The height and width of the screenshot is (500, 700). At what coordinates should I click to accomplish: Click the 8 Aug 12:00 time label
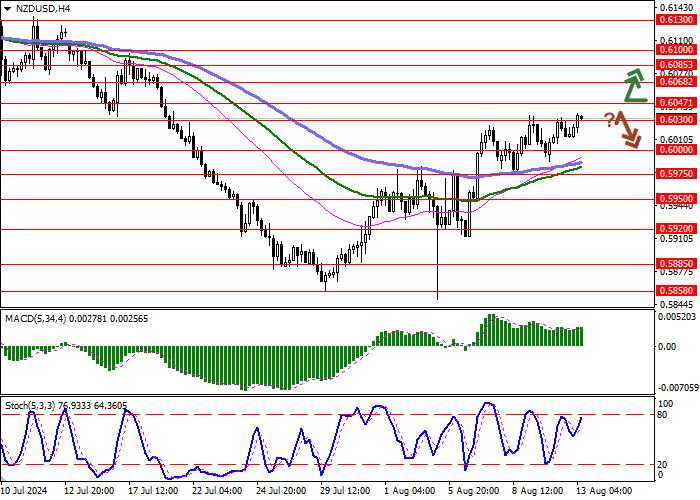tap(540, 491)
